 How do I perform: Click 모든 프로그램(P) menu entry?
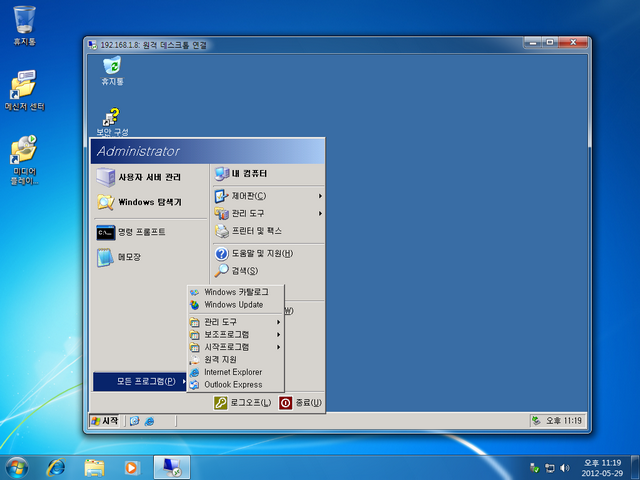coord(140,382)
